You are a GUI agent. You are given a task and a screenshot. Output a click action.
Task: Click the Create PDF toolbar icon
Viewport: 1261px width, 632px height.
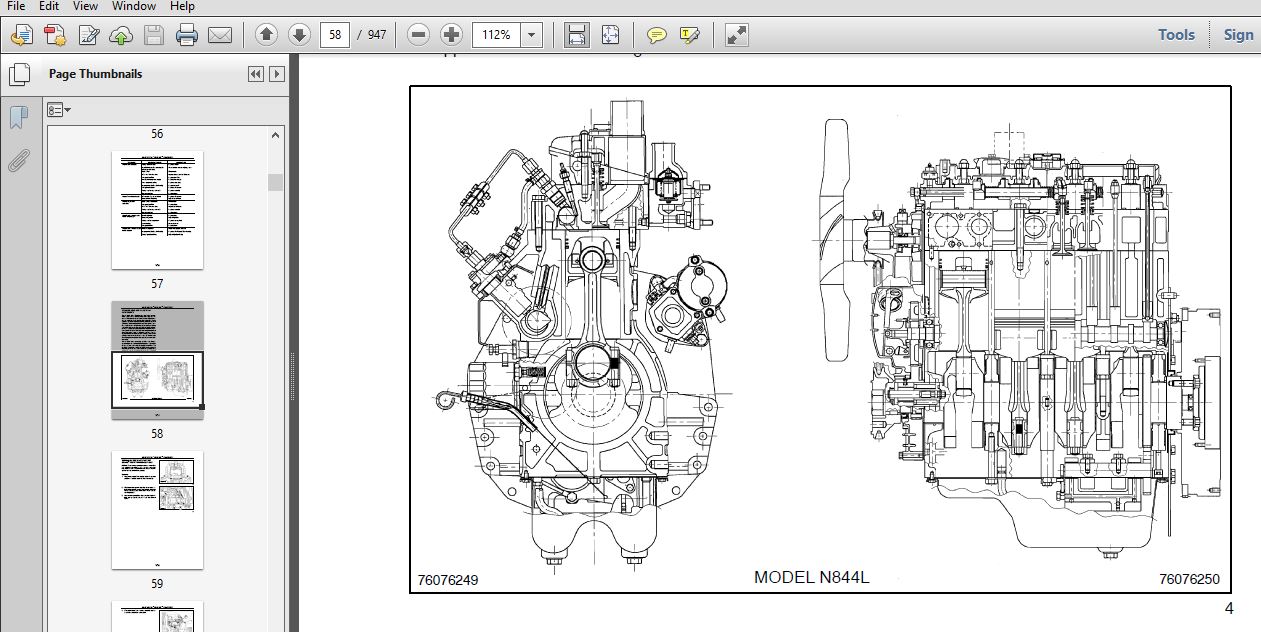pyautogui.click(x=55, y=36)
